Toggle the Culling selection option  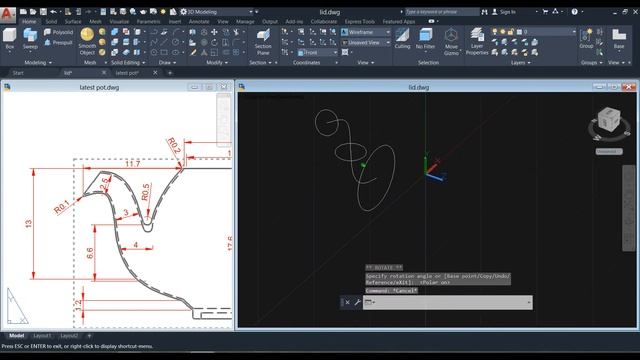402,39
